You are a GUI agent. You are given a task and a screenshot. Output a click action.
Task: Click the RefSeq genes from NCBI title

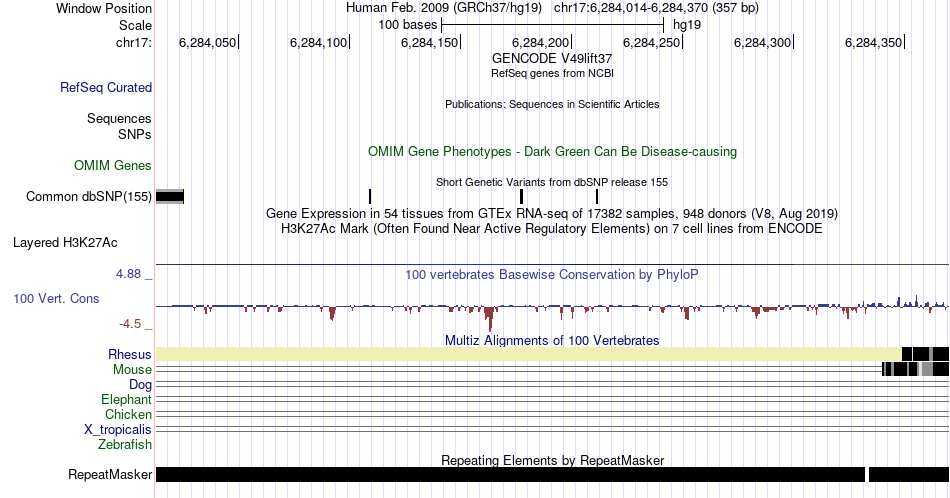tap(552, 73)
